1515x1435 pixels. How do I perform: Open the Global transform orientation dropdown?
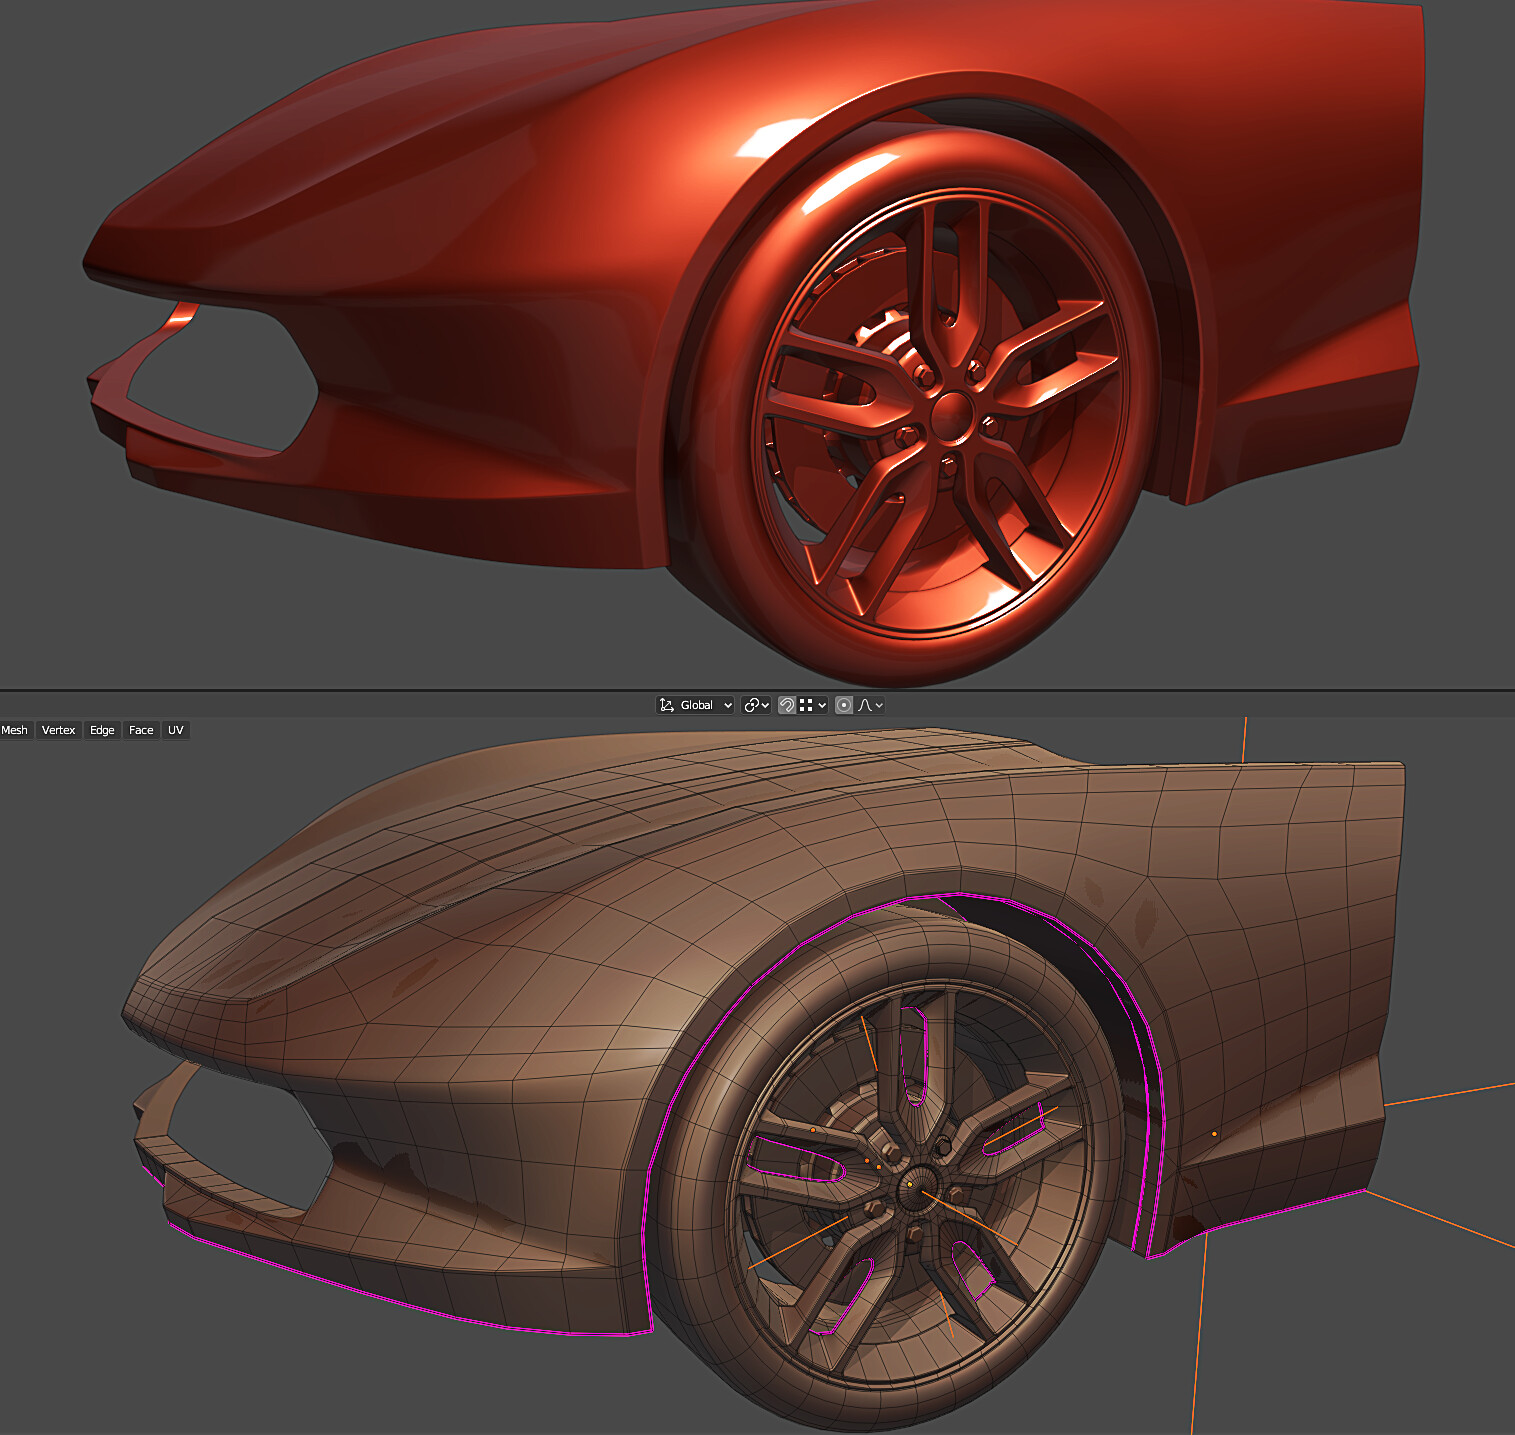click(695, 705)
